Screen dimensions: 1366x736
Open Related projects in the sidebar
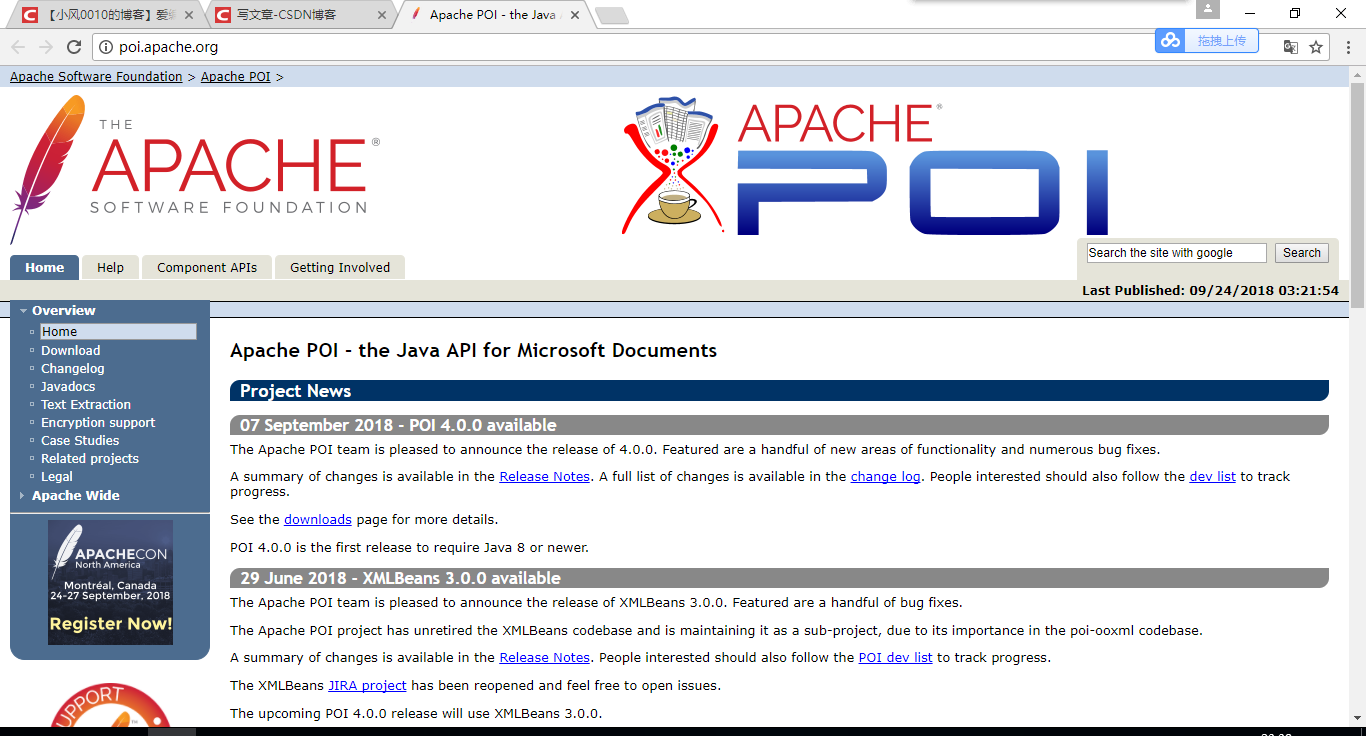[90, 458]
